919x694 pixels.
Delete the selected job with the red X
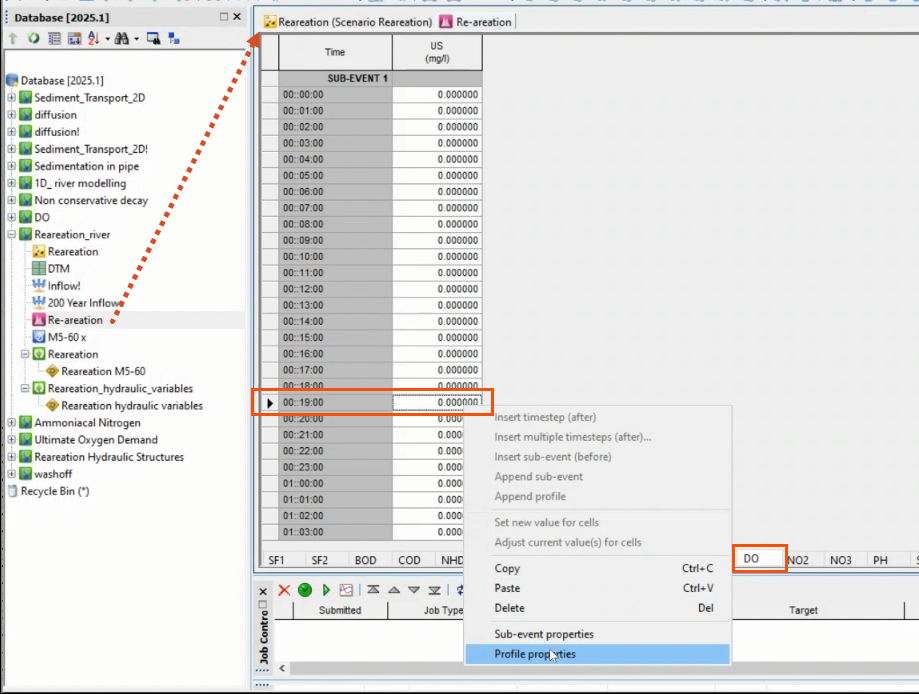[x=284, y=590]
